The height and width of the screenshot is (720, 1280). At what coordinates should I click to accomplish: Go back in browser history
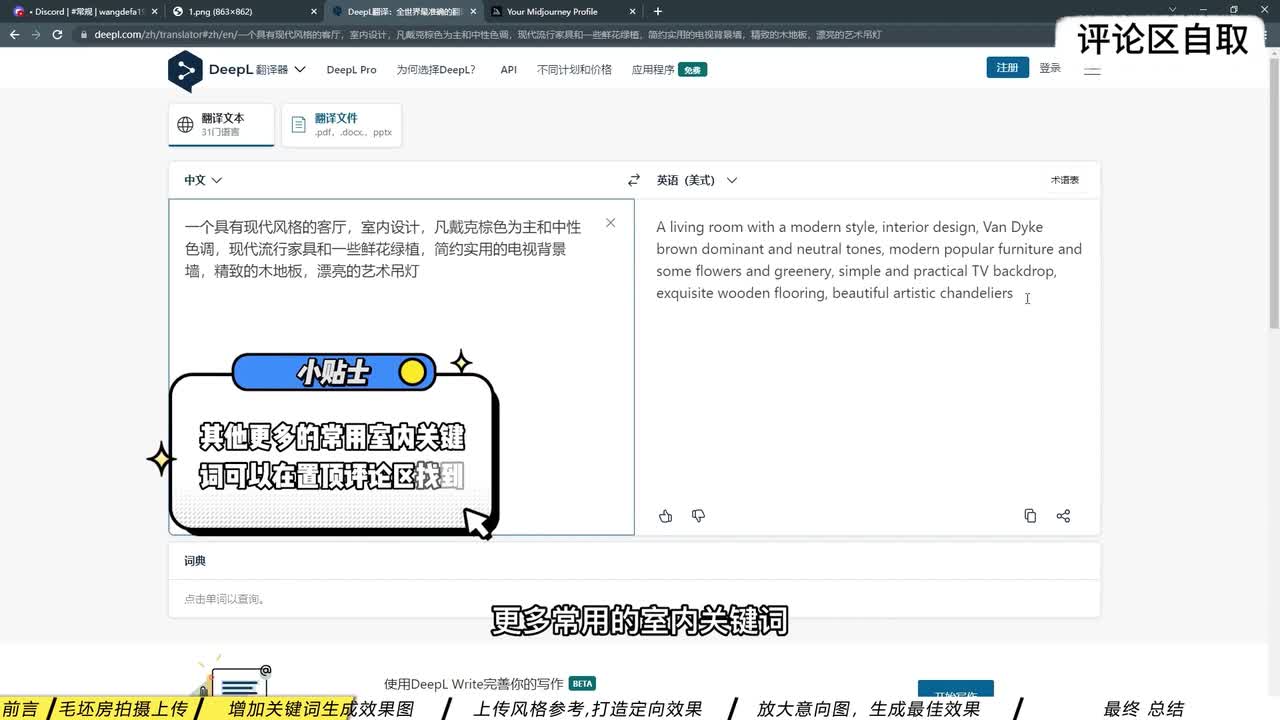[x=14, y=34]
